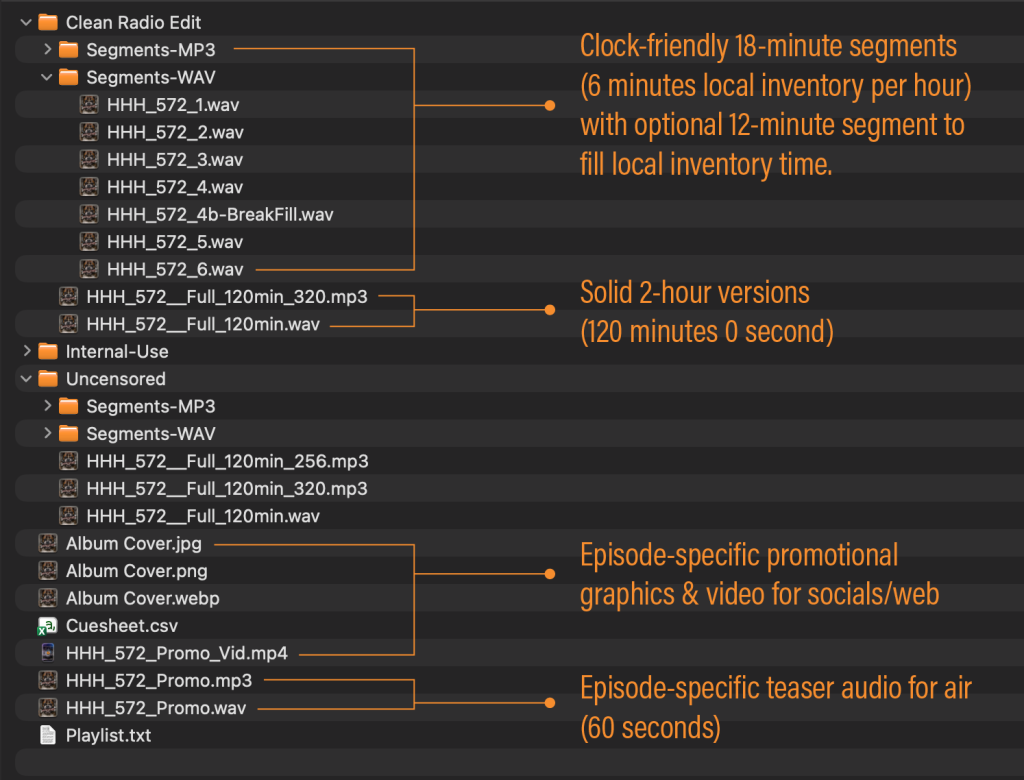
Task: Click the HHH_572_Promo.wav file icon
Action: [x=48, y=708]
